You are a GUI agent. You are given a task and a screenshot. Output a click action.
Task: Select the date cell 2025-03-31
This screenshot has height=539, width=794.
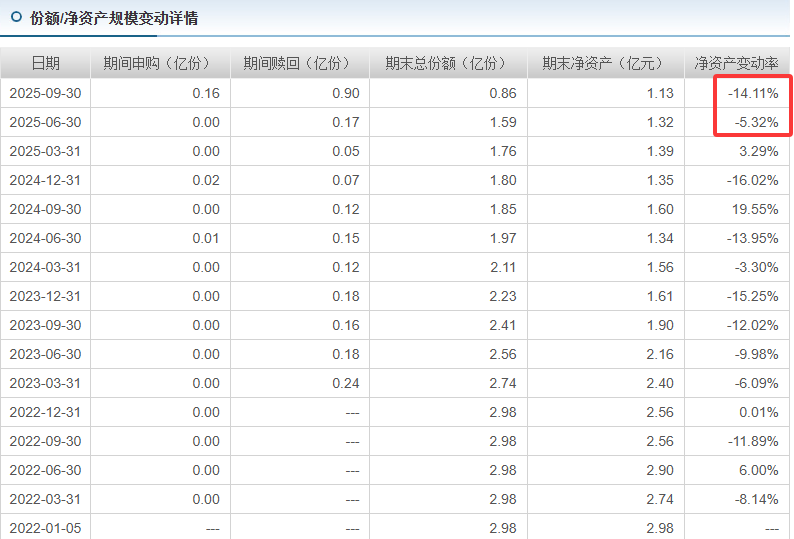(x=45, y=151)
